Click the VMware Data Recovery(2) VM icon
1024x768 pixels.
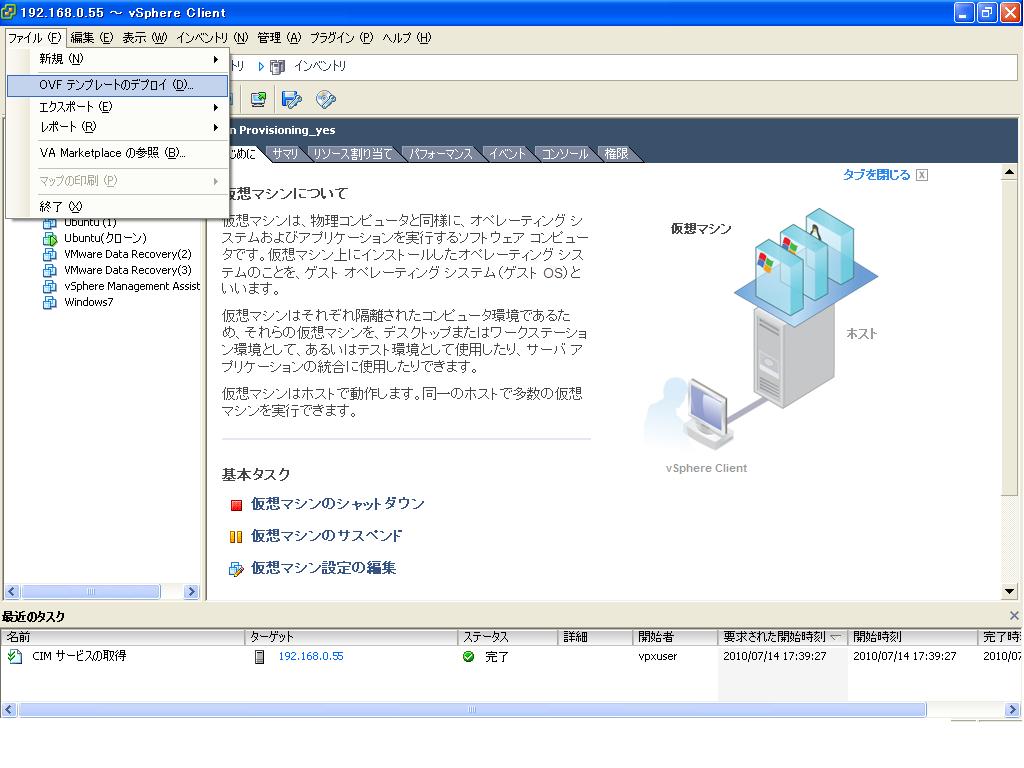point(50,254)
